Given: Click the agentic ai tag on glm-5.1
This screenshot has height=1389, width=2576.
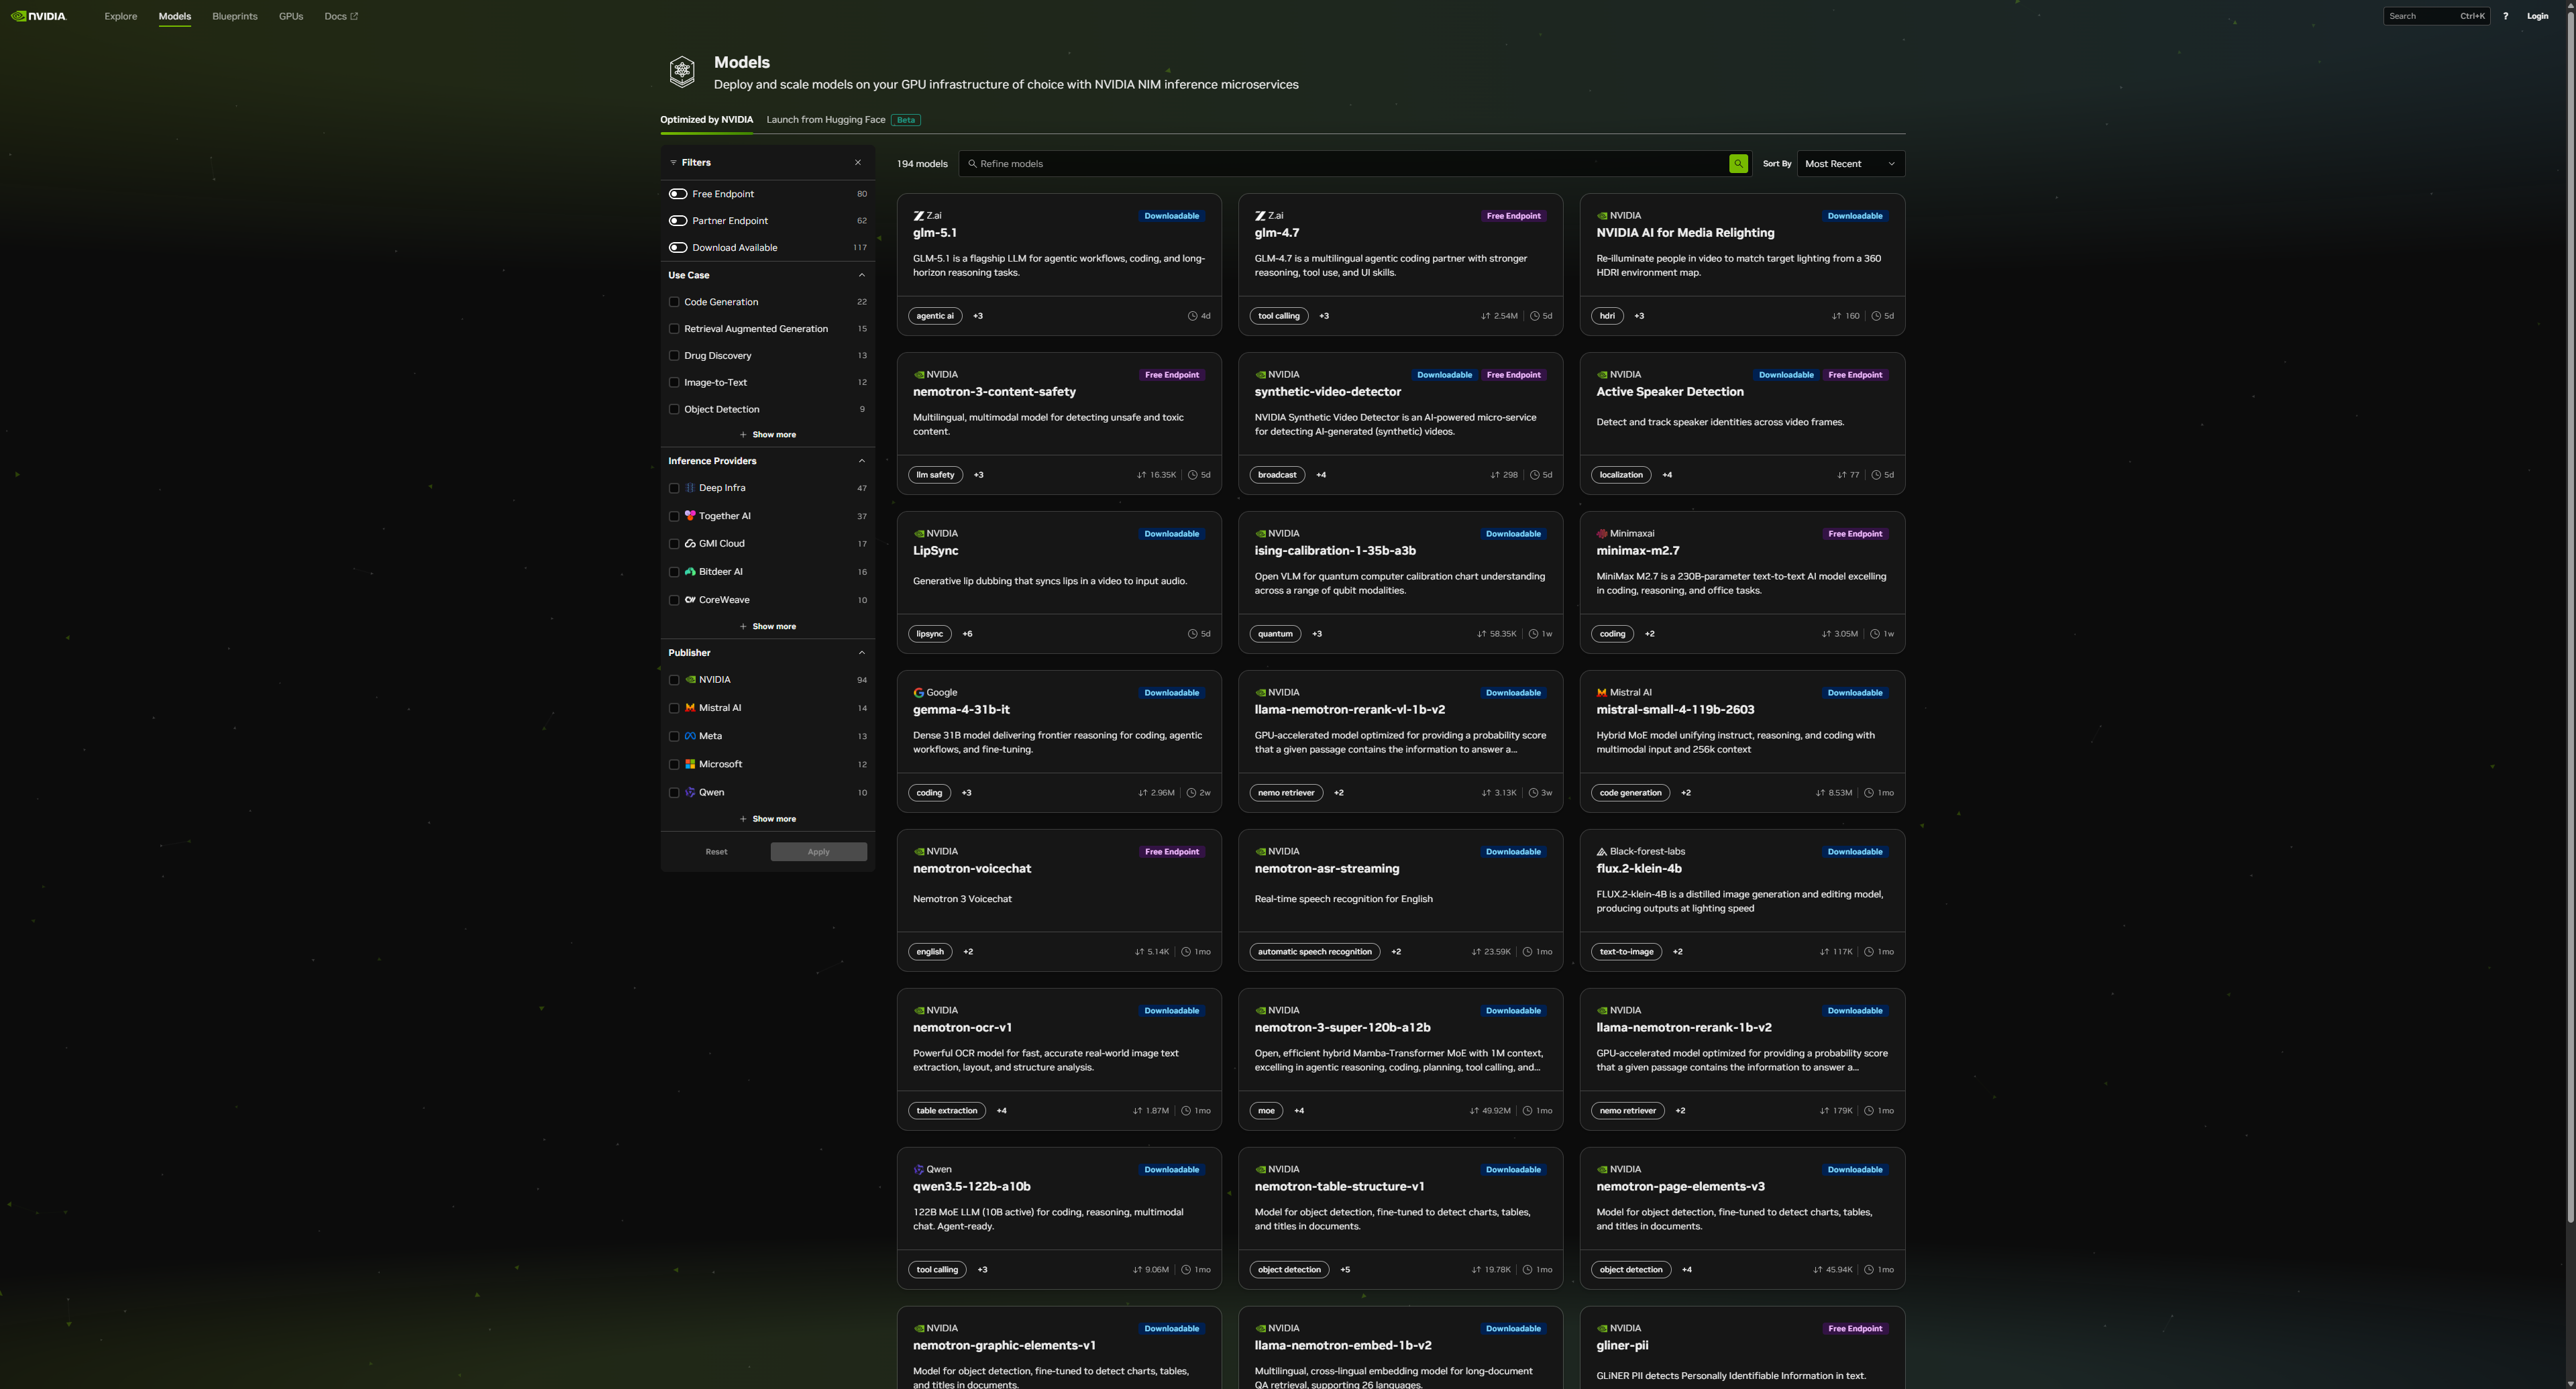Looking at the screenshot, I should coord(935,316).
